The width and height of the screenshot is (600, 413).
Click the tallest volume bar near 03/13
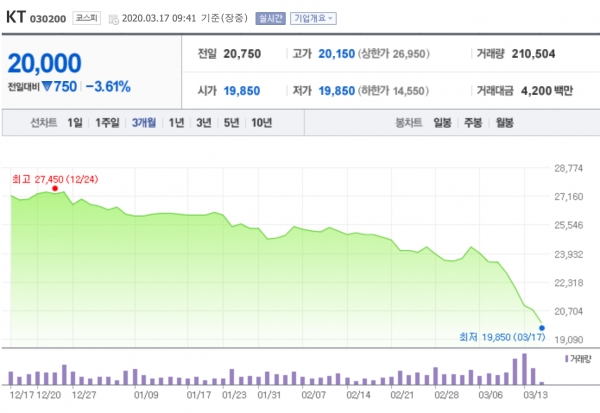tap(524, 369)
